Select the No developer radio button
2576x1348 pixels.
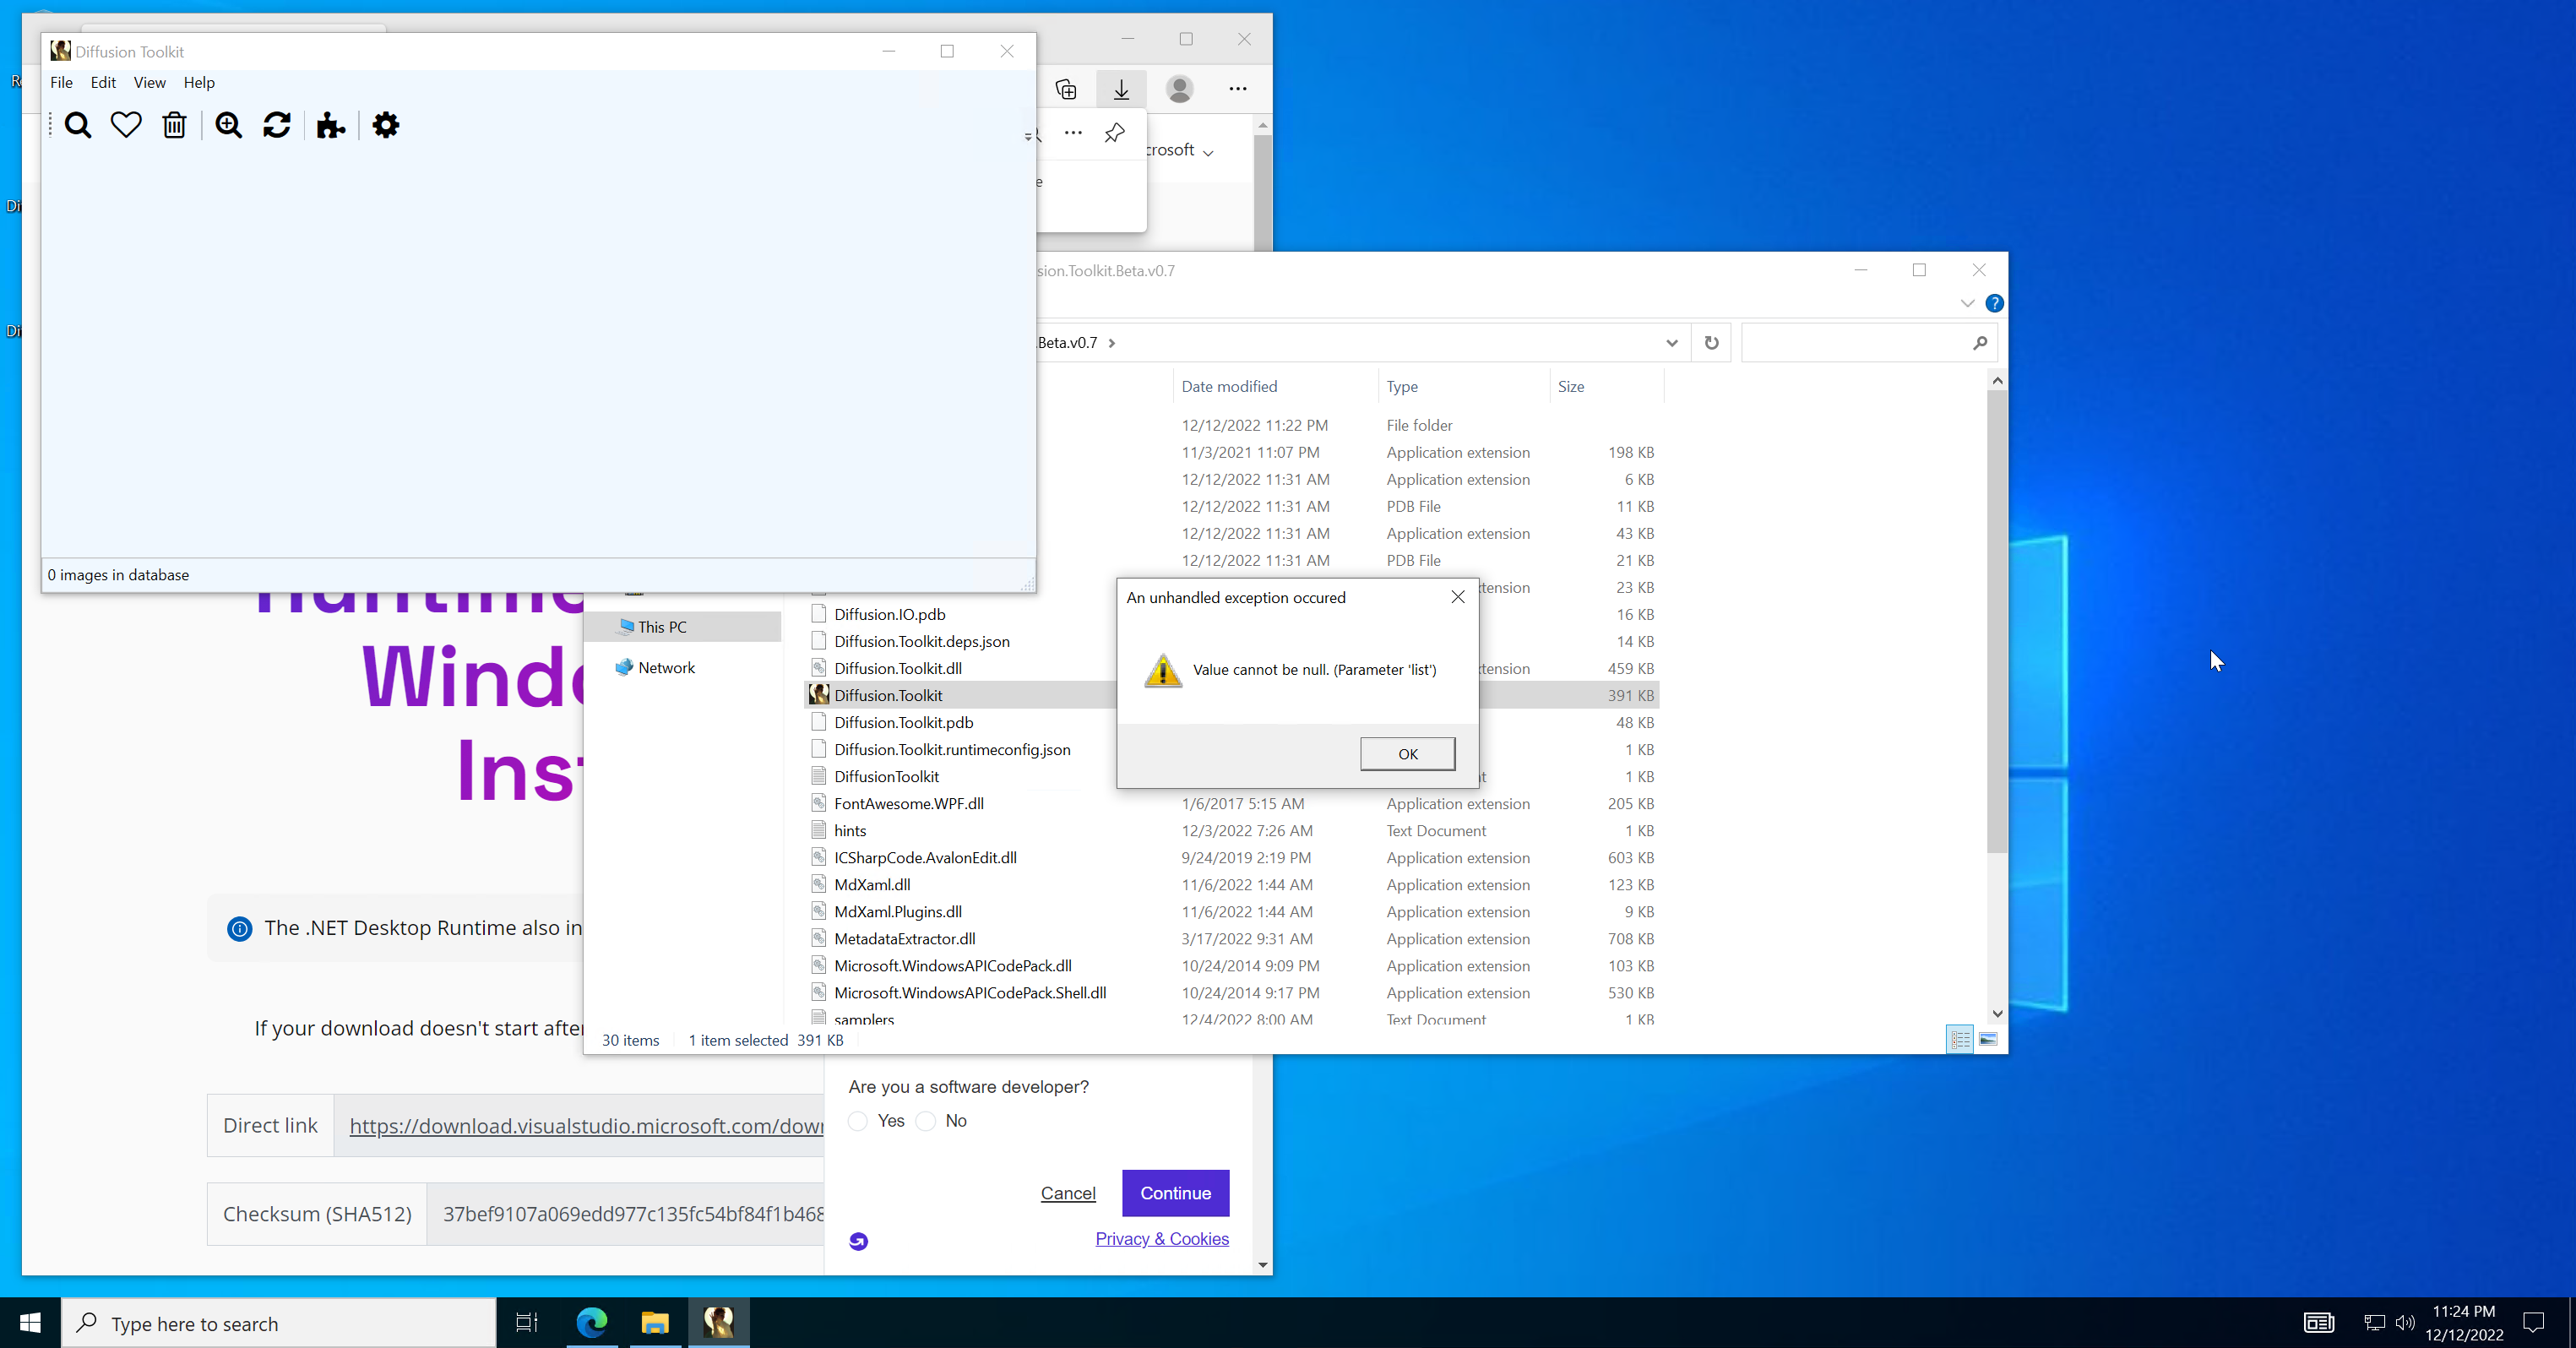tap(926, 1121)
